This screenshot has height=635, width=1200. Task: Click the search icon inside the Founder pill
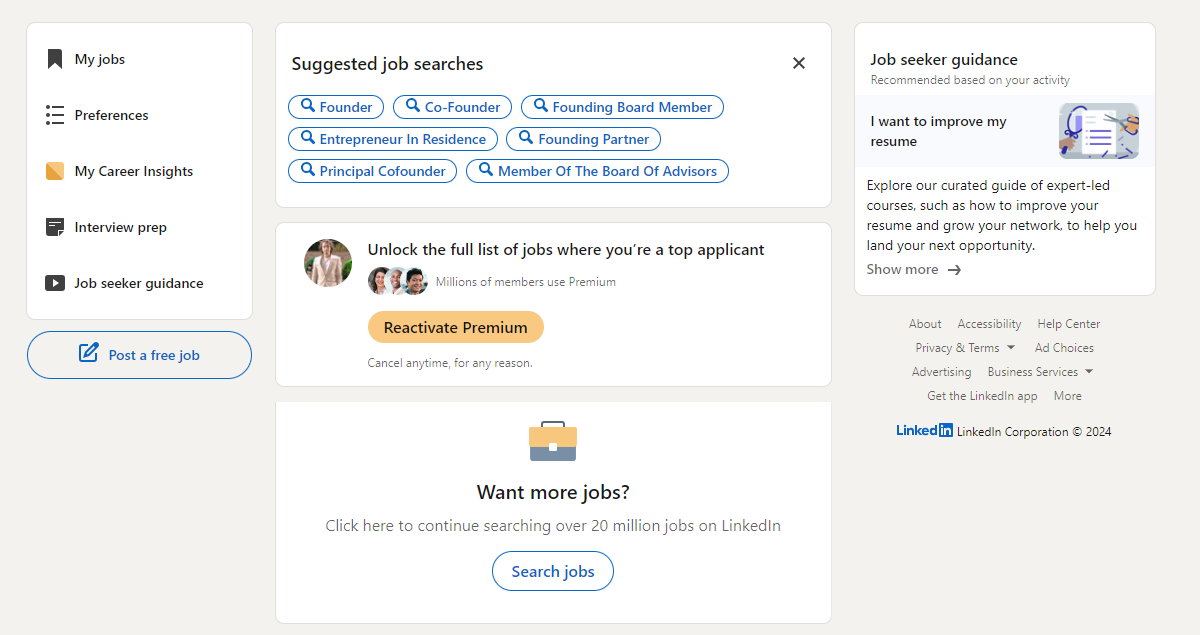[308, 106]
